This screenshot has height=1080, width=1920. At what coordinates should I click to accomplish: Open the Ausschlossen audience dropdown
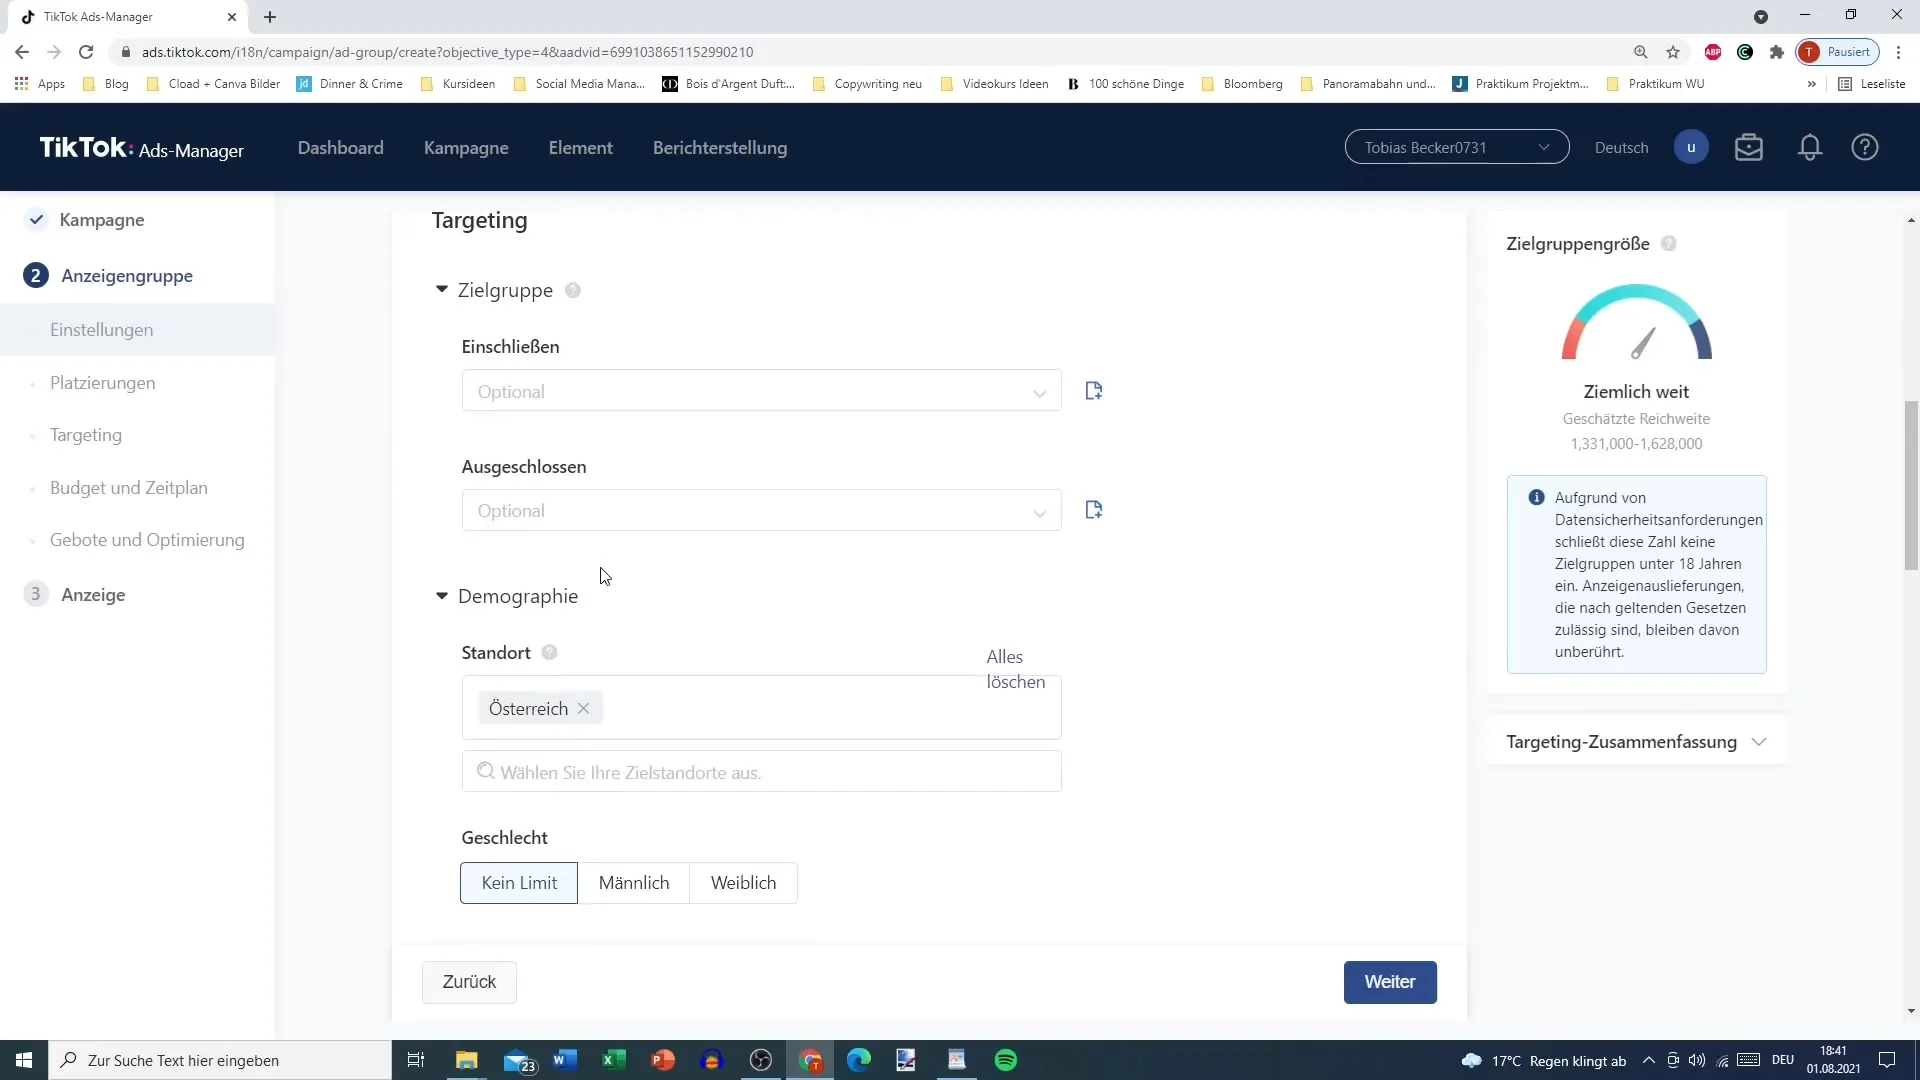765,512
